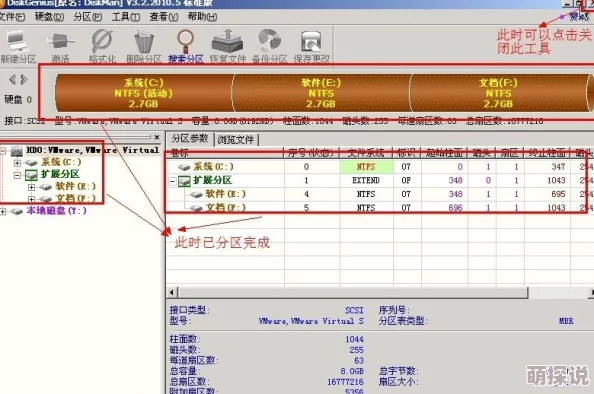The image size is (594, 394).
Task: Select 文档(F:) in the left tree
Action: [x=76, y=199]
